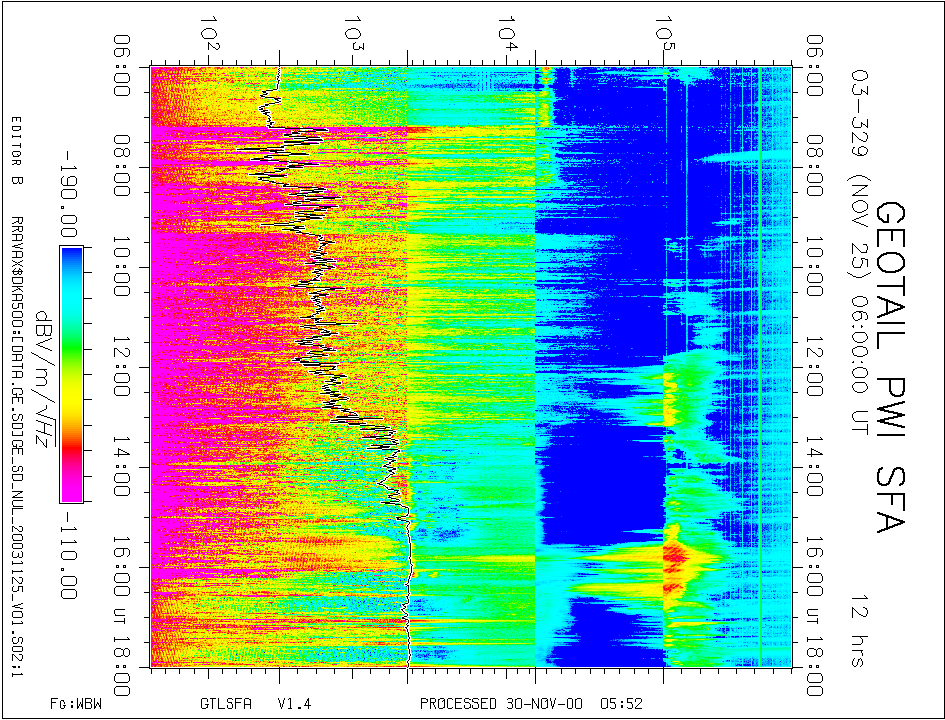Select the -190.00 color scale minimum label
The image size is (945, 720).
point(70,191)
